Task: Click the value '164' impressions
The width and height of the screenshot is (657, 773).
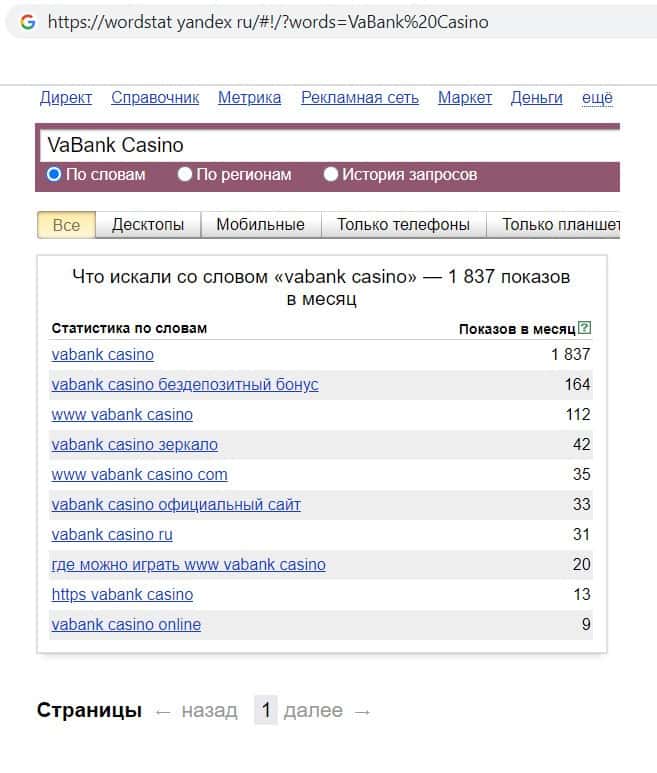Action: click(x=577, y=385)
